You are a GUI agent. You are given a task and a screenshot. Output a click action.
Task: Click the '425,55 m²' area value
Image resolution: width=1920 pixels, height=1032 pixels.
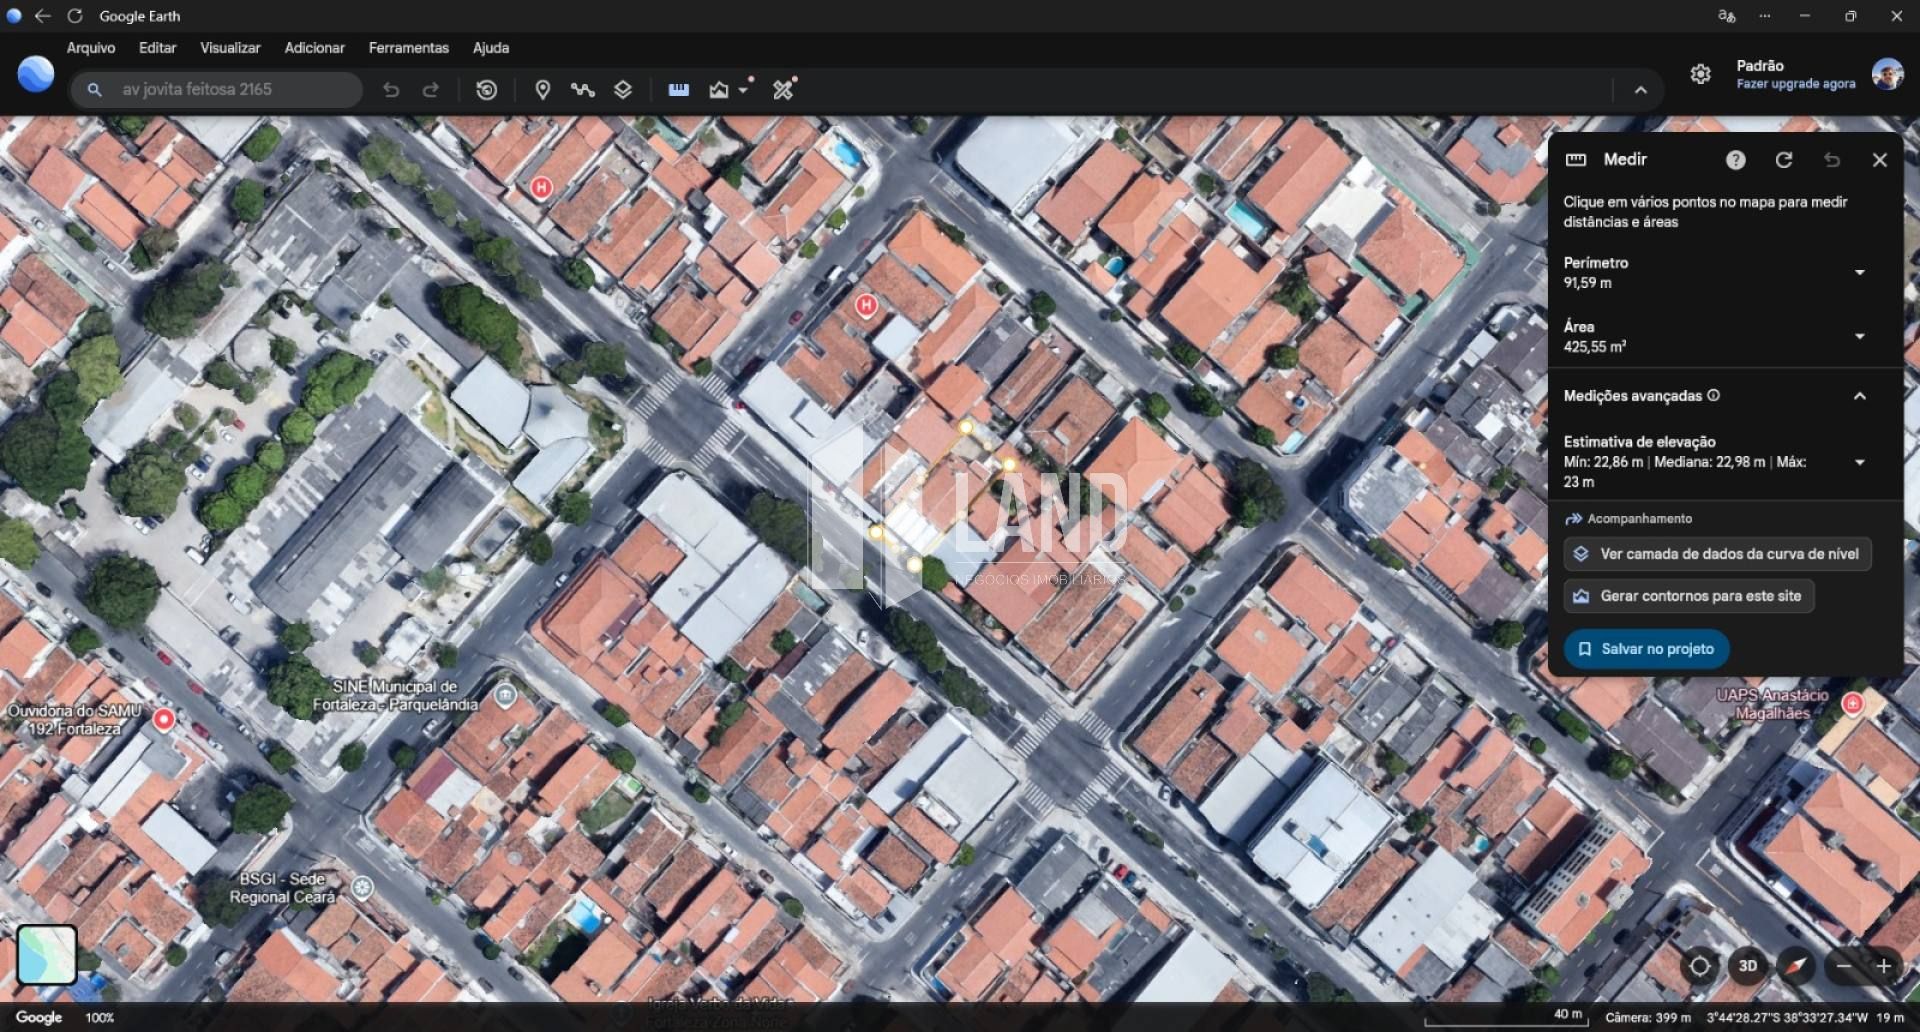click(1595, 347)
